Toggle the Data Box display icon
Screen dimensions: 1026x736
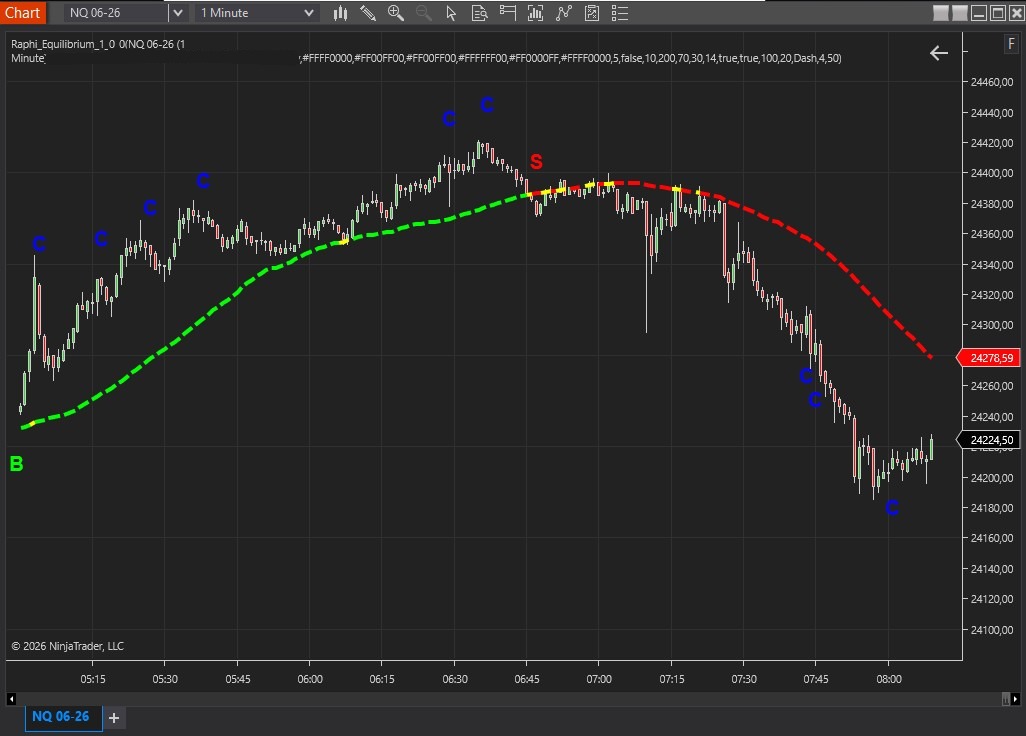[480, 13]
